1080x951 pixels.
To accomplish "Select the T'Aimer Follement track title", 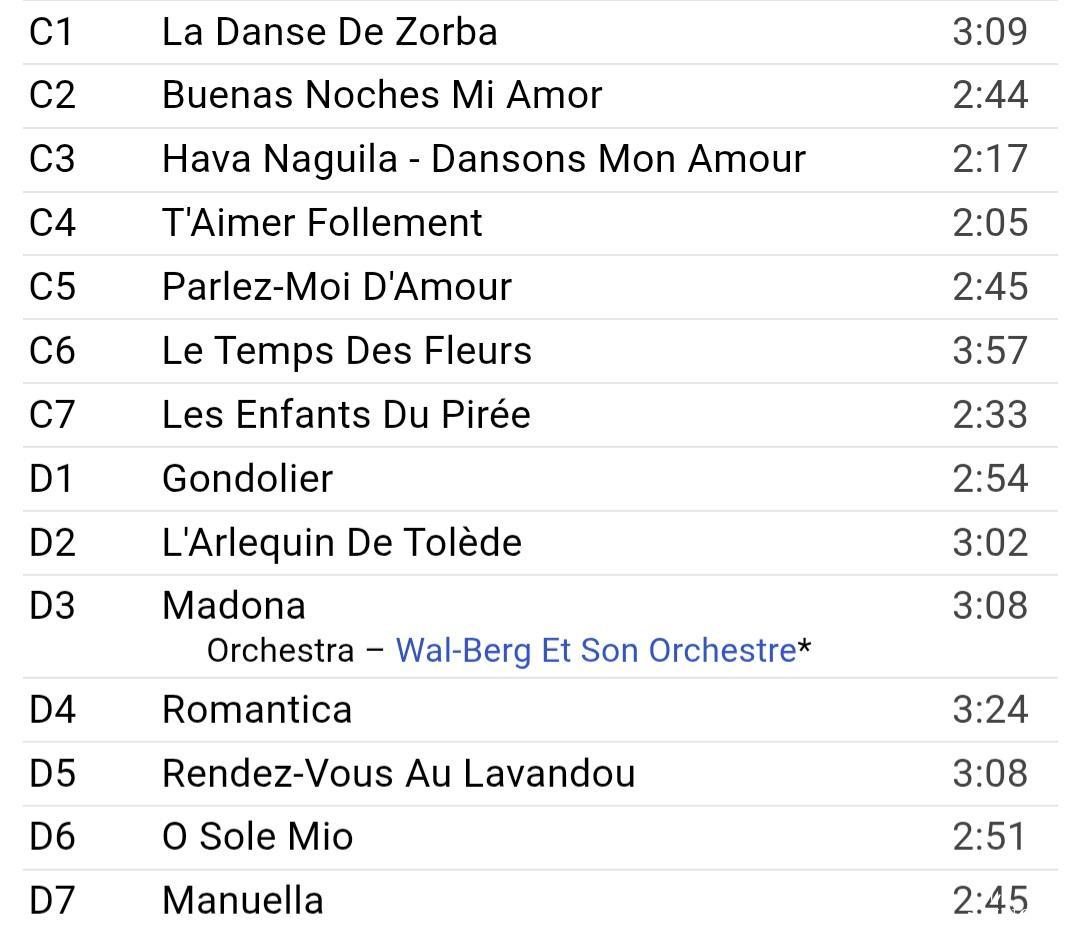I will coord(322,222).
